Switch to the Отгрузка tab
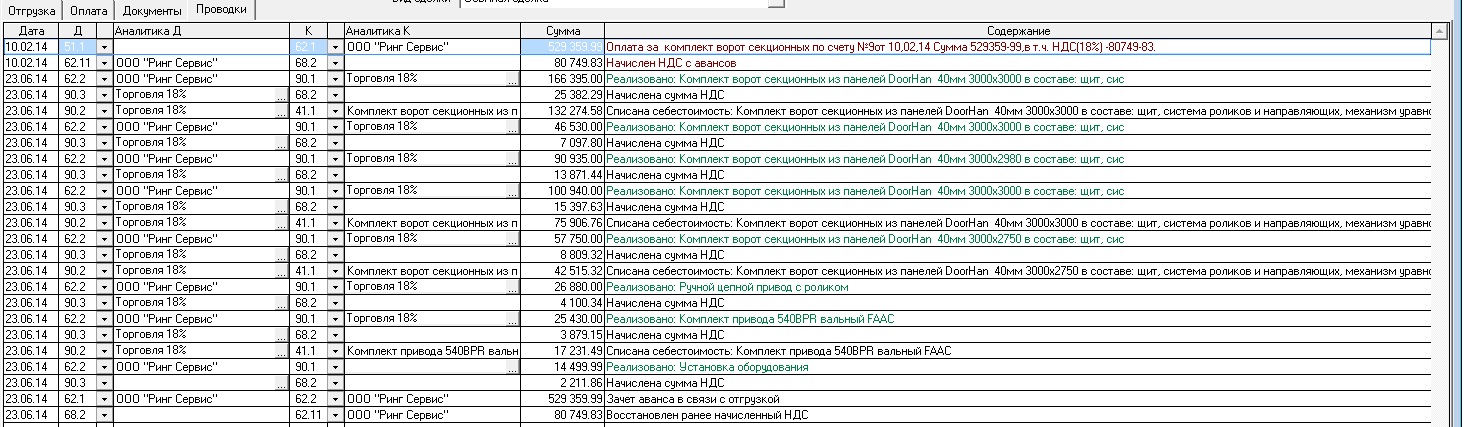1469x427 pixels. pyautogui.click(x=33, y=10)
